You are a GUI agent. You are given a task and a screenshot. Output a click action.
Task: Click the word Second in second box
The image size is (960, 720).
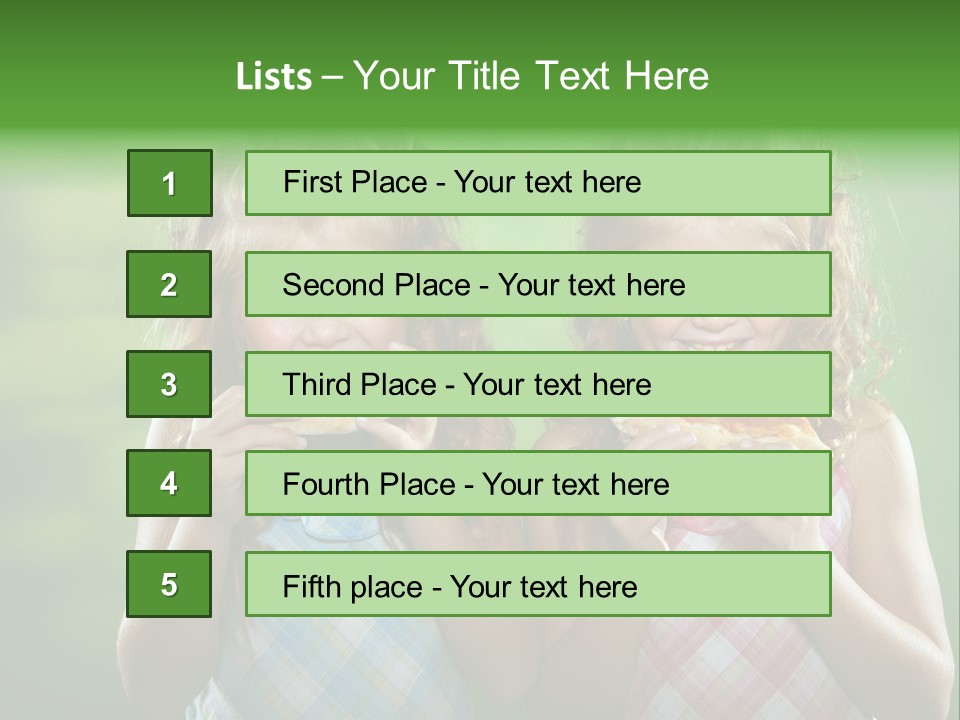pyautogui.click(x=334, y=285)
